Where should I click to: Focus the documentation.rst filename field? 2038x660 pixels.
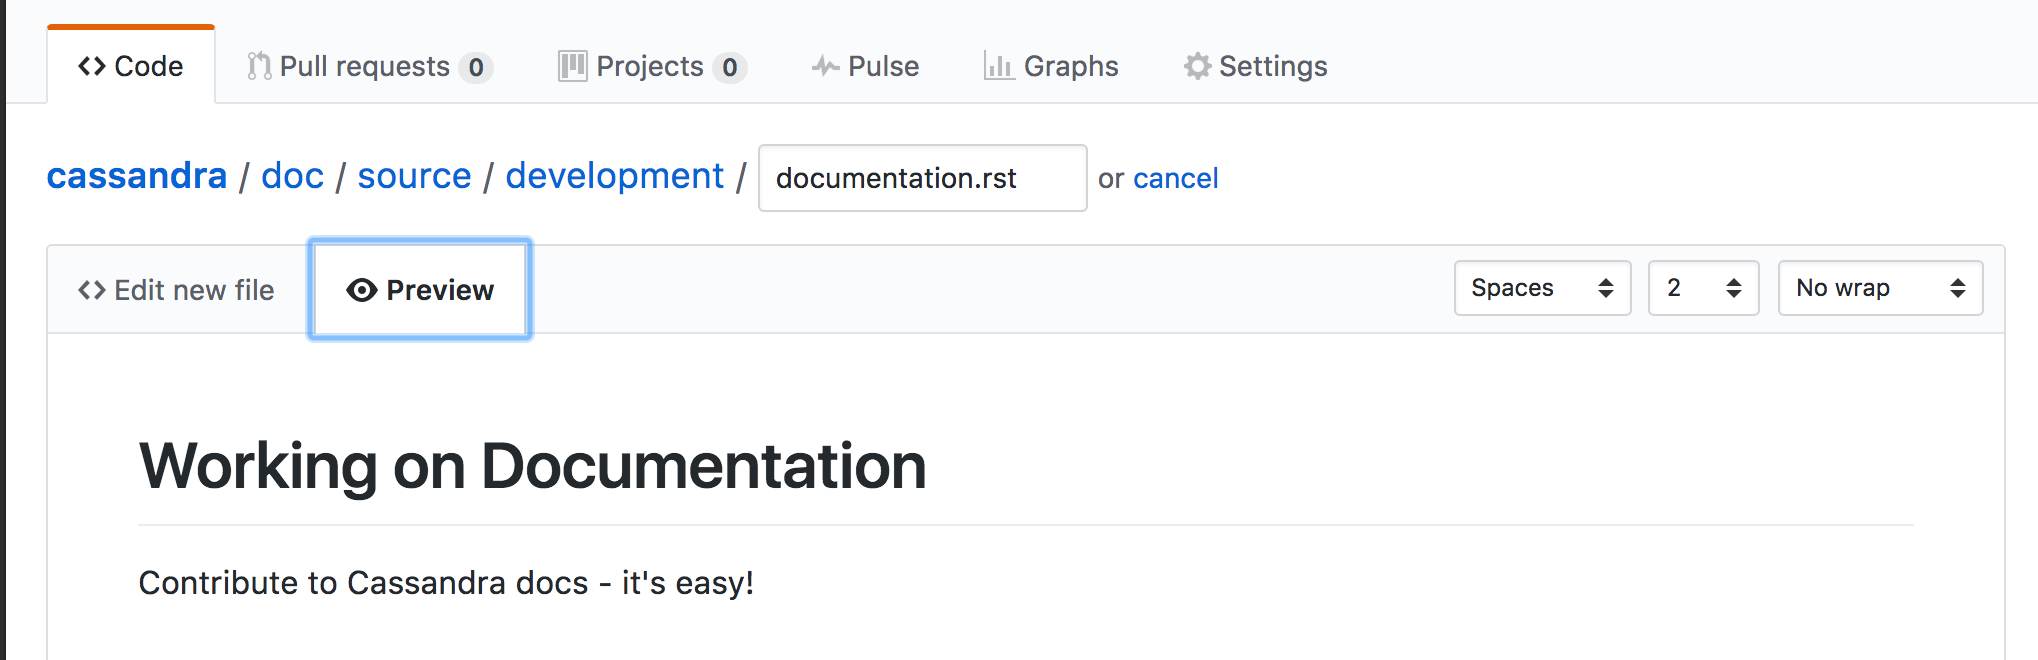click(922, 178)
